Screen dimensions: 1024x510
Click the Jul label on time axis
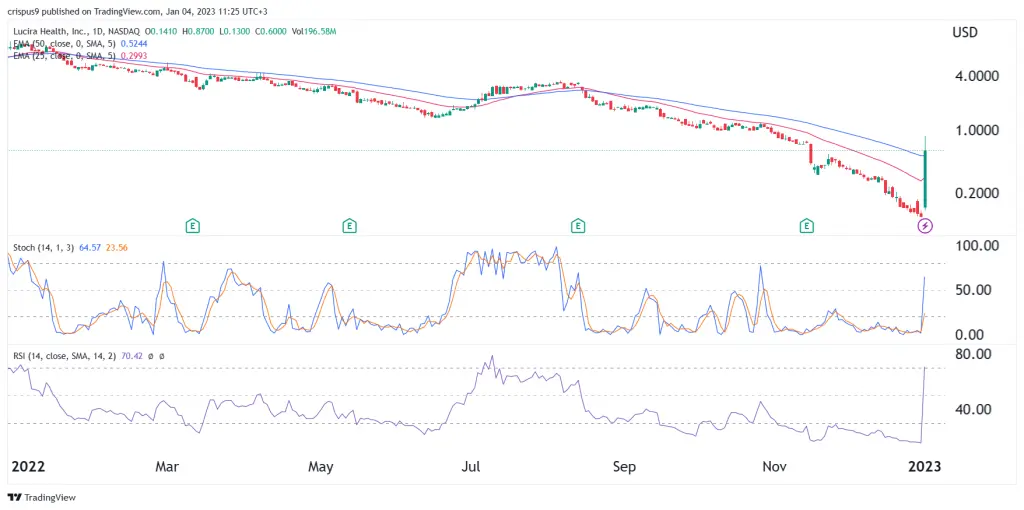coord(472,468)
